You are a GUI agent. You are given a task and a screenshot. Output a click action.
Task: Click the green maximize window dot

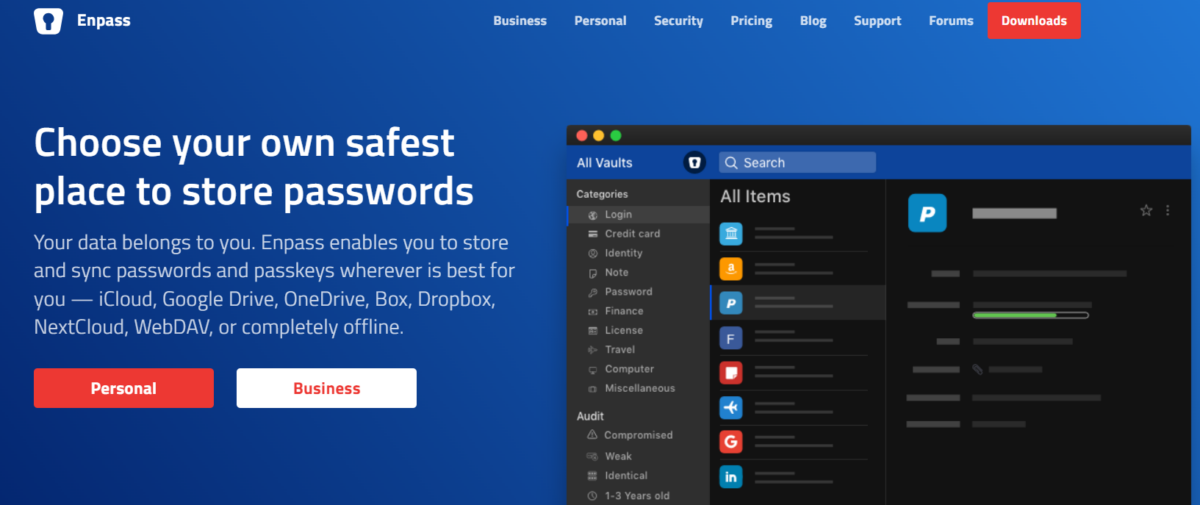[x=616, y=135]
